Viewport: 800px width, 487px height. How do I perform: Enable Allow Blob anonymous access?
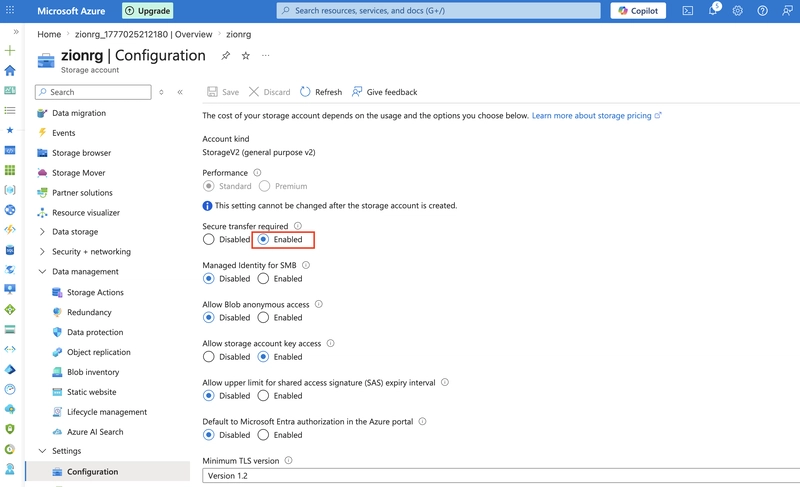[263, 318]
